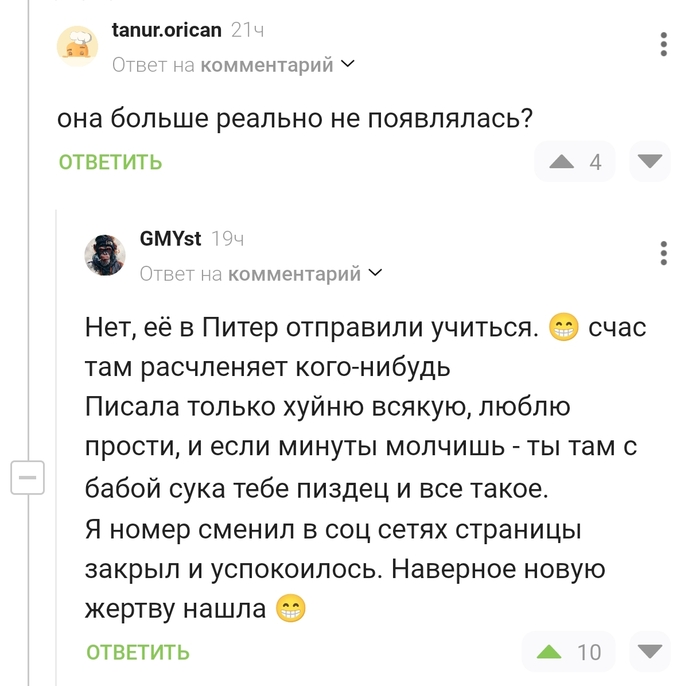Click the 19ч timestamp
The width and height of the screenshot is (700, 686).
(x=228, y=239)
